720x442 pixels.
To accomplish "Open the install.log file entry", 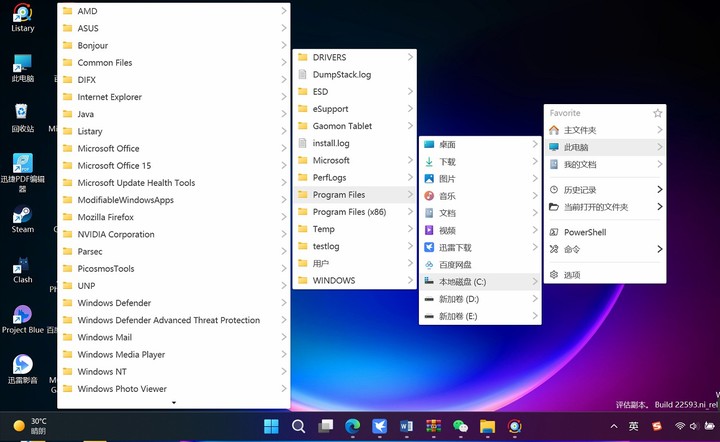I will point(331,143).
